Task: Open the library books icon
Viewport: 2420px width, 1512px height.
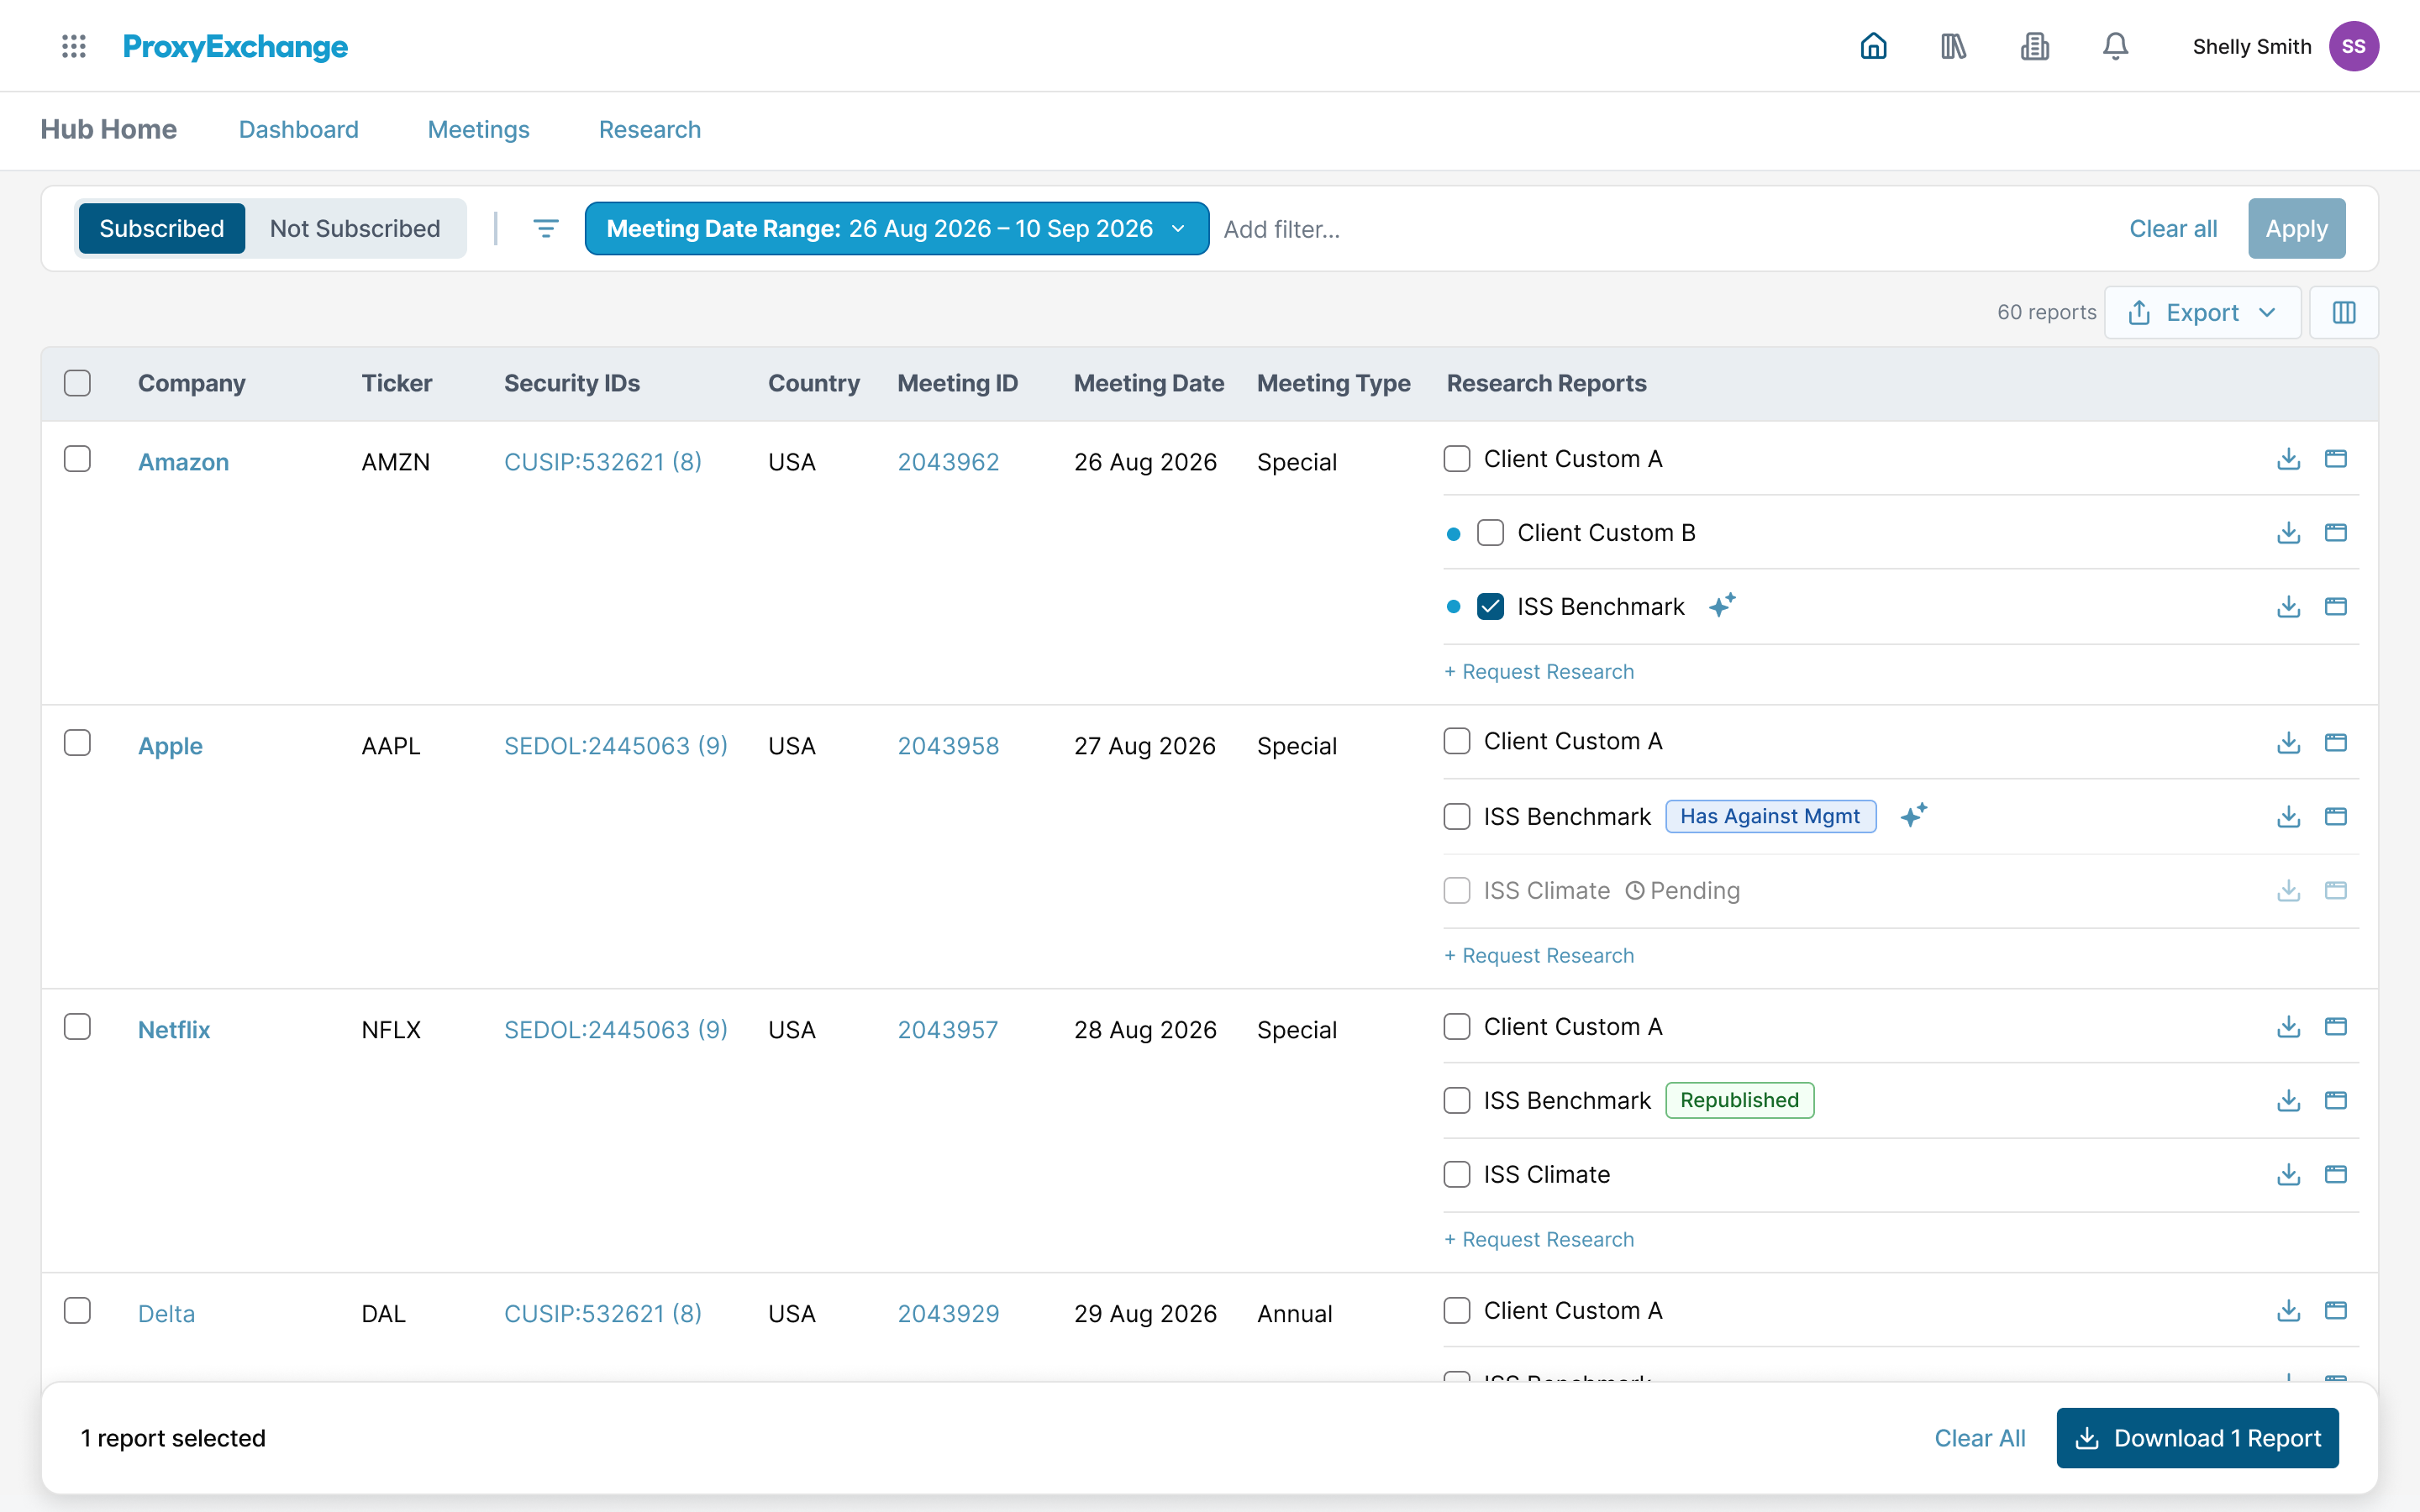Action: pos(1953,46)
